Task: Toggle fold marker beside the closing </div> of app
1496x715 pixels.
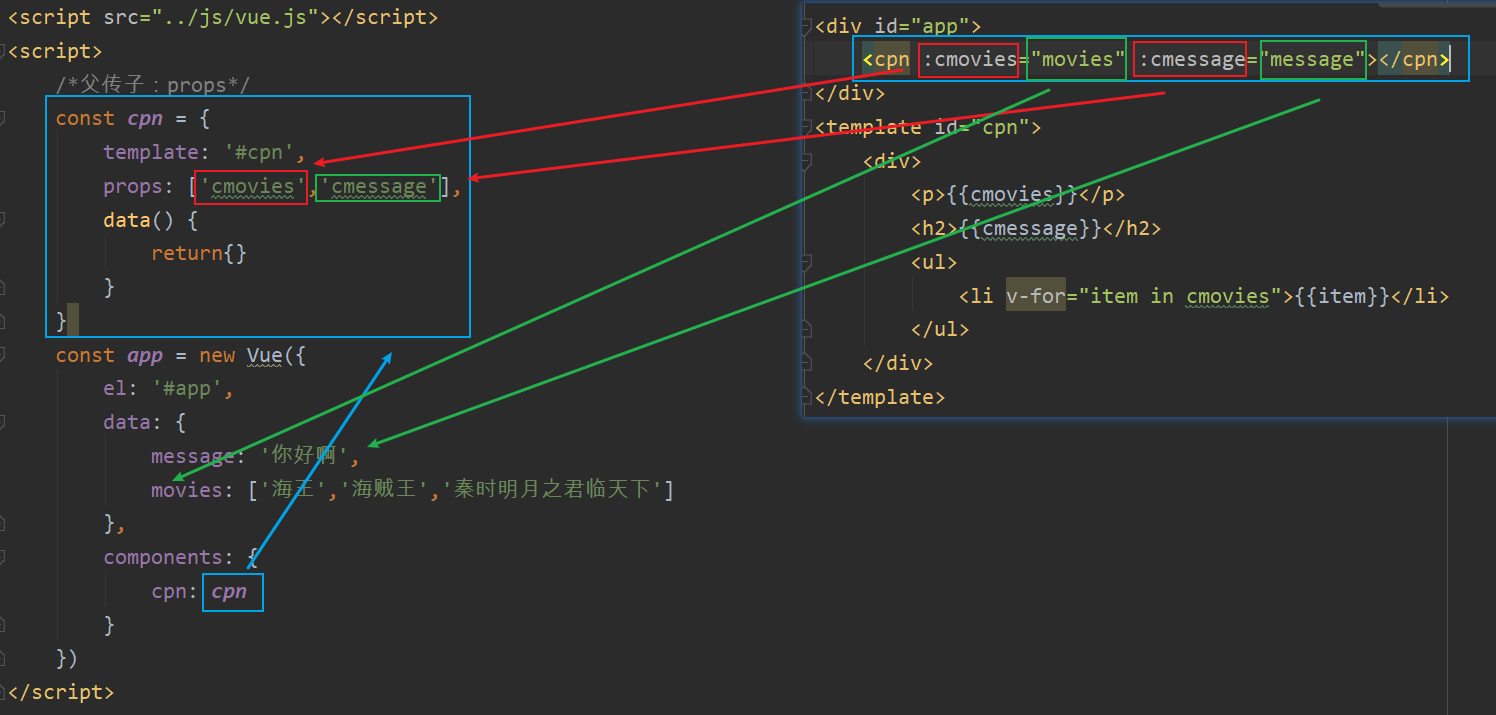Action: click(806, 93)
